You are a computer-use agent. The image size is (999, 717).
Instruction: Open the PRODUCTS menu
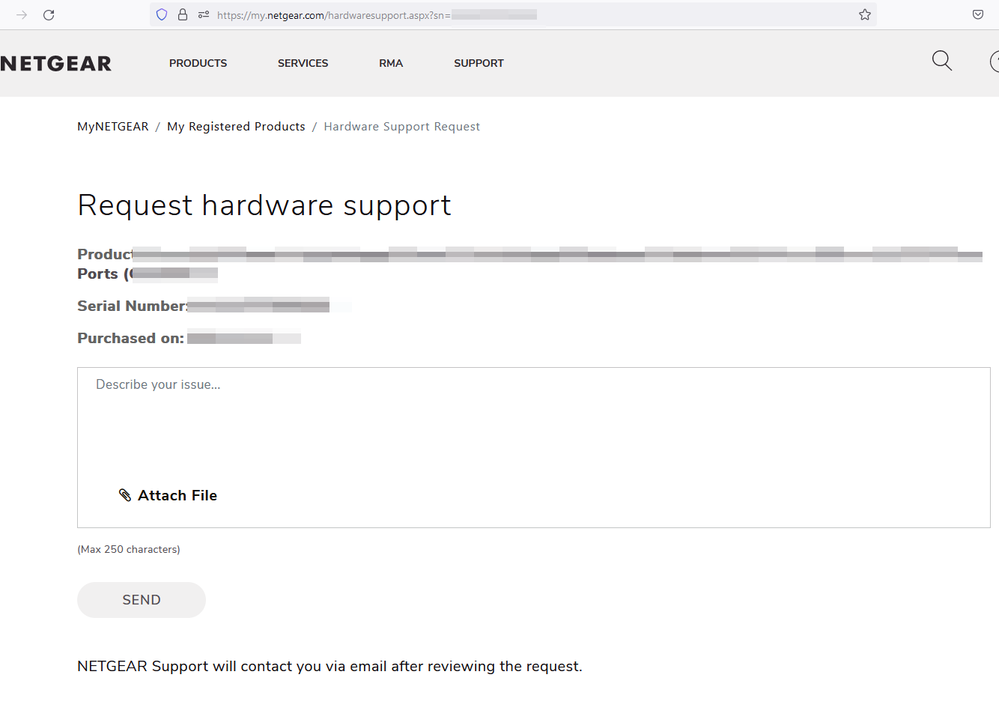(x=197, y=63)
